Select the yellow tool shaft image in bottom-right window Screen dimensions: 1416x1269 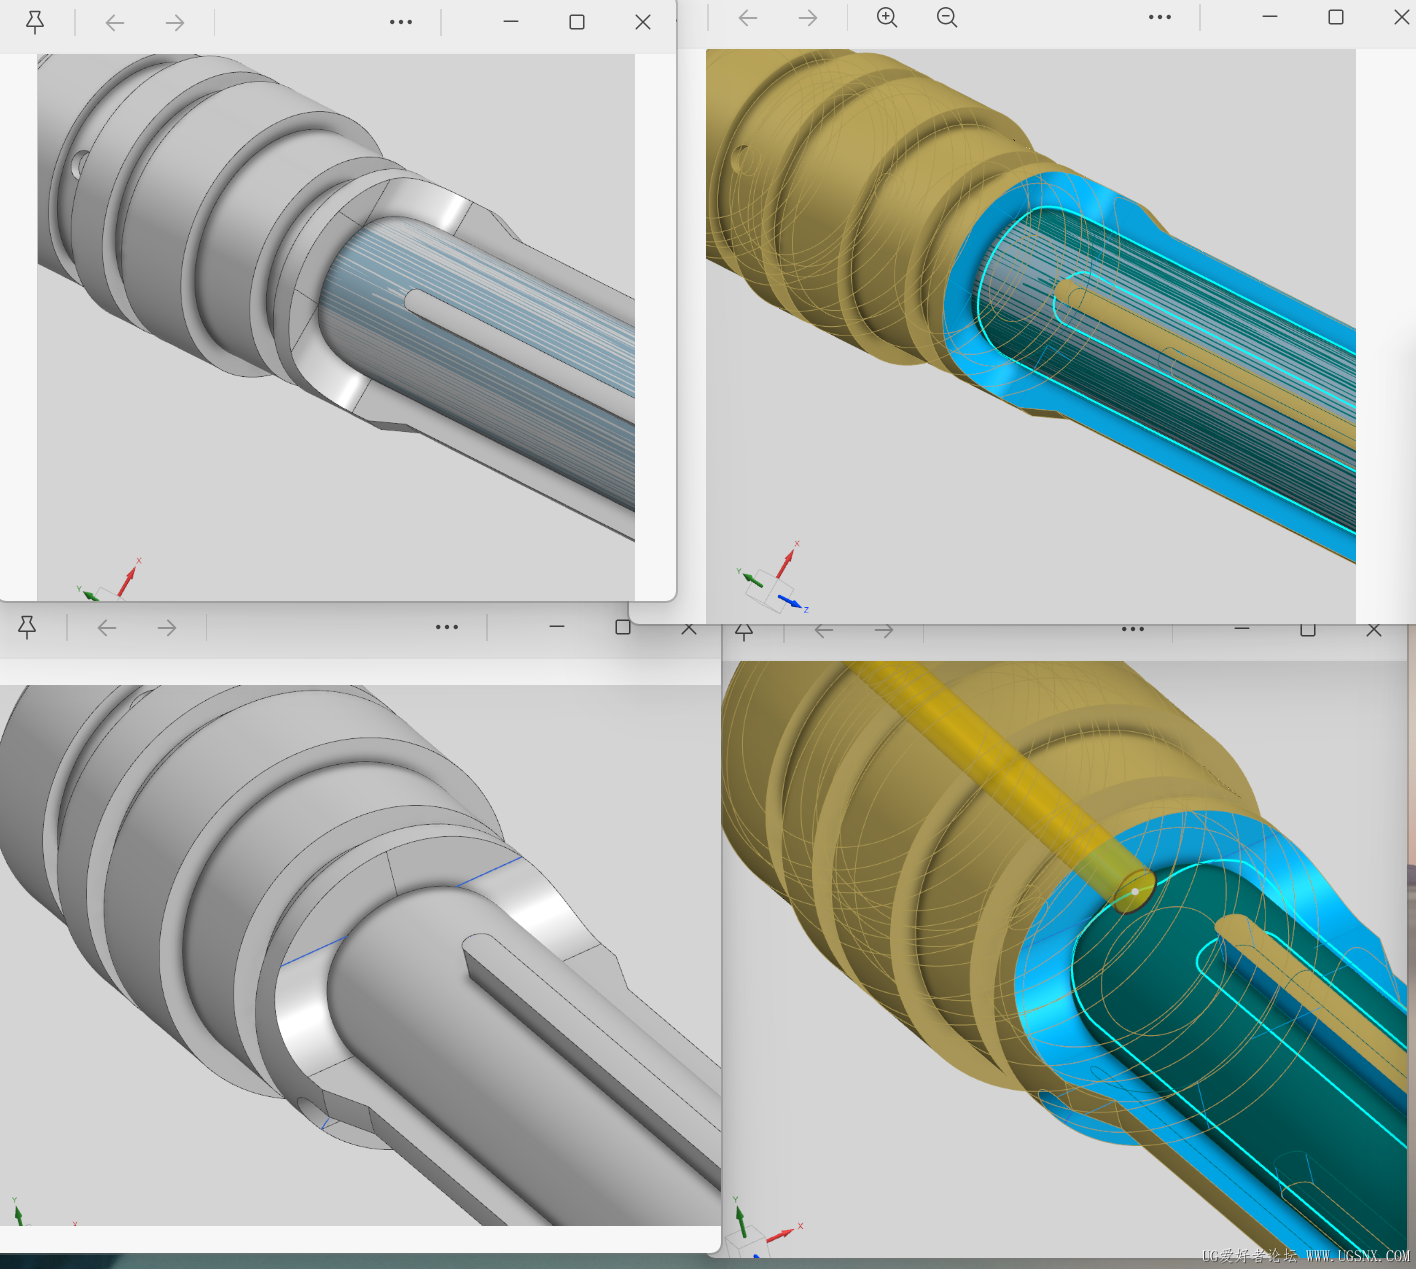click(1064, 959)
